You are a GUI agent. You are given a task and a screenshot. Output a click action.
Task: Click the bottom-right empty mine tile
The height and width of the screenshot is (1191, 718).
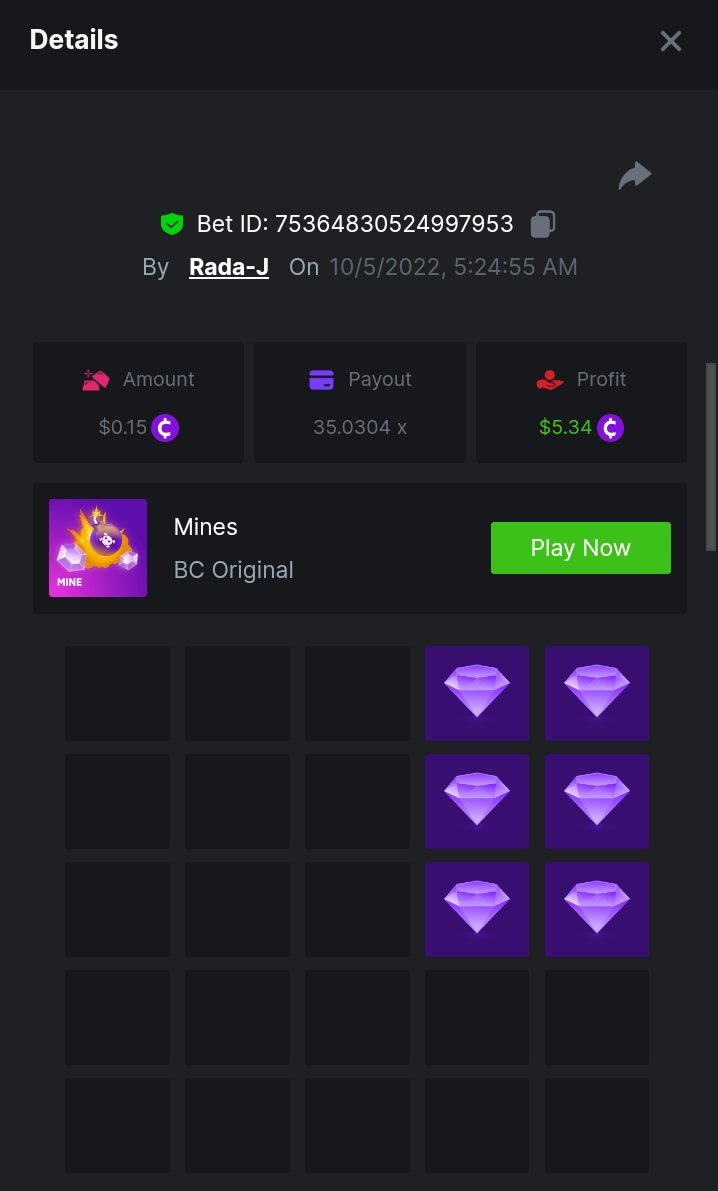pos(597,1125)
